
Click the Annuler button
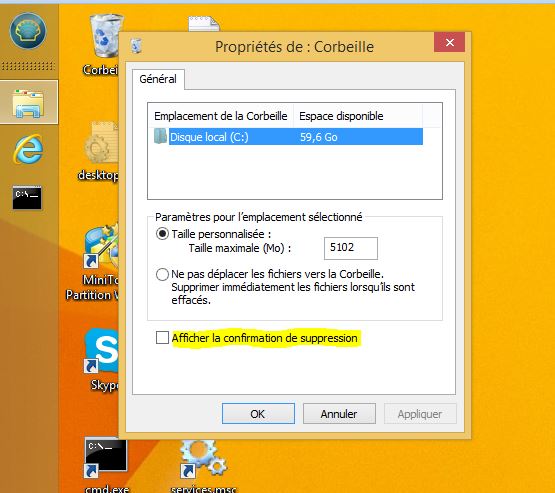(339, 414)
